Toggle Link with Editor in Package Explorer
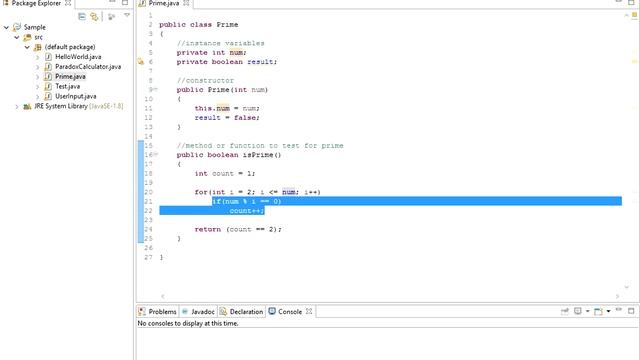This screenshot has height=360, width=640. pyautogui.click(x=94, y=16)
